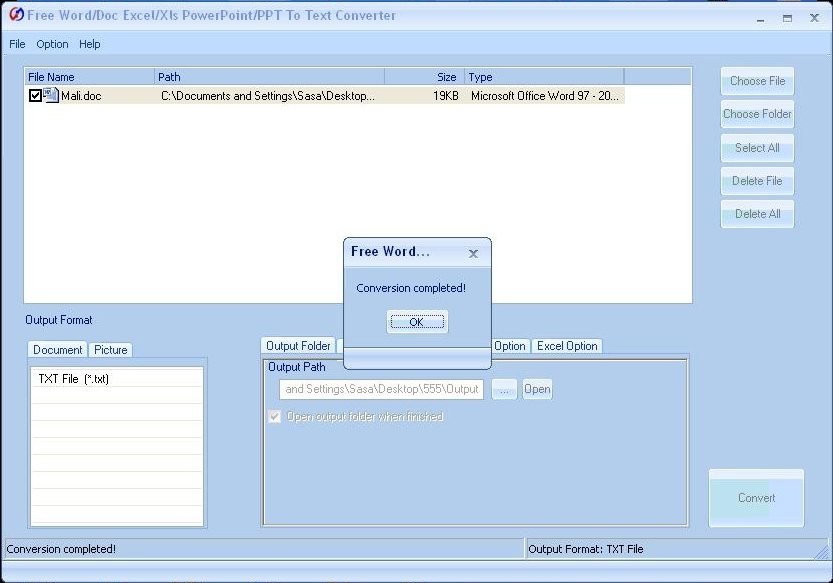Click the Open button next to output path
This screenshot has height=583, width=833.
pos(537,389)
